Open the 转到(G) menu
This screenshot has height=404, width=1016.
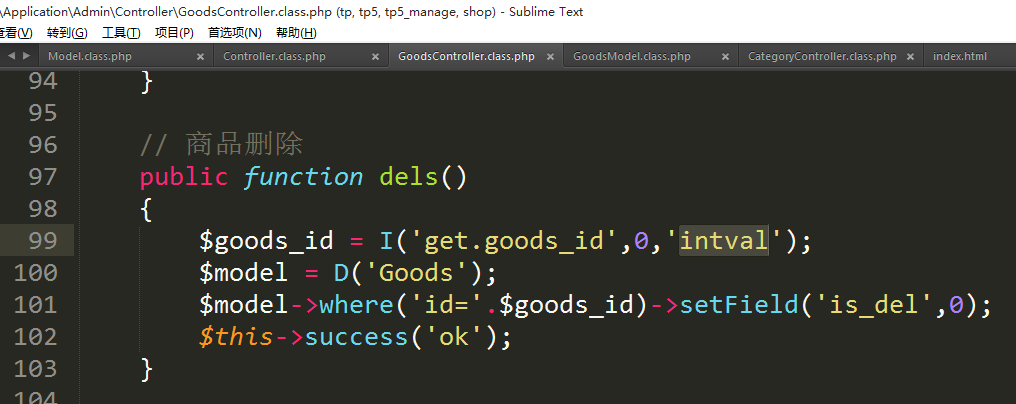[67, 32]
